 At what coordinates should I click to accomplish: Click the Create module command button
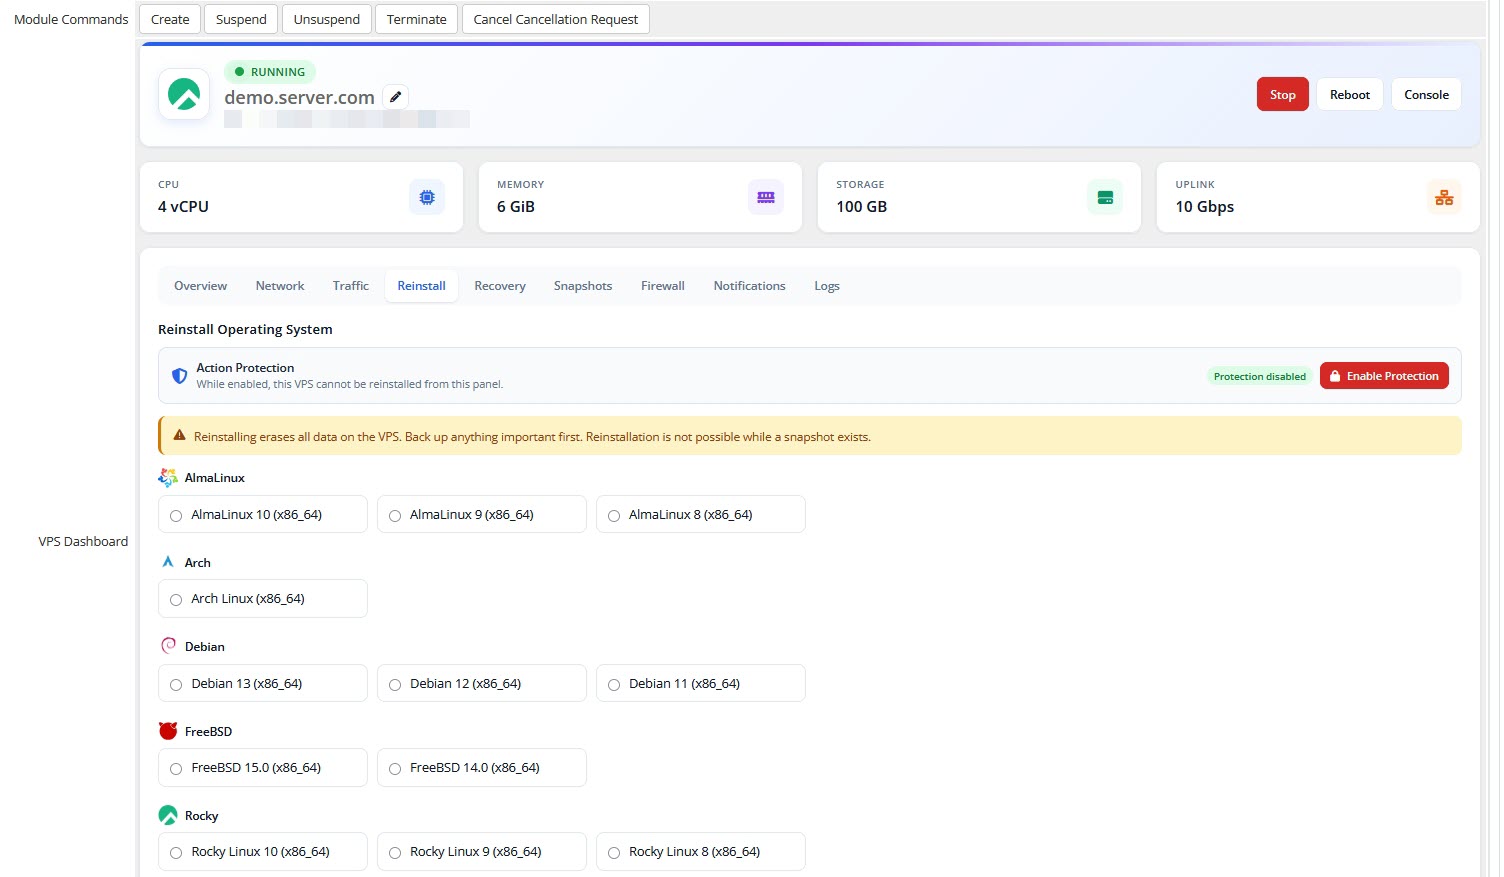[x=170, y=19]
